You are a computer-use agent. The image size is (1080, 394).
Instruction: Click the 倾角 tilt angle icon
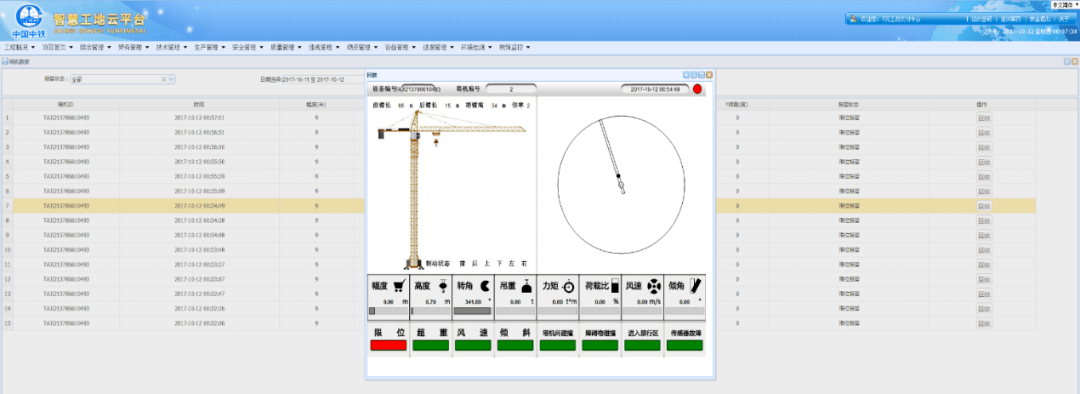(696, 285)
